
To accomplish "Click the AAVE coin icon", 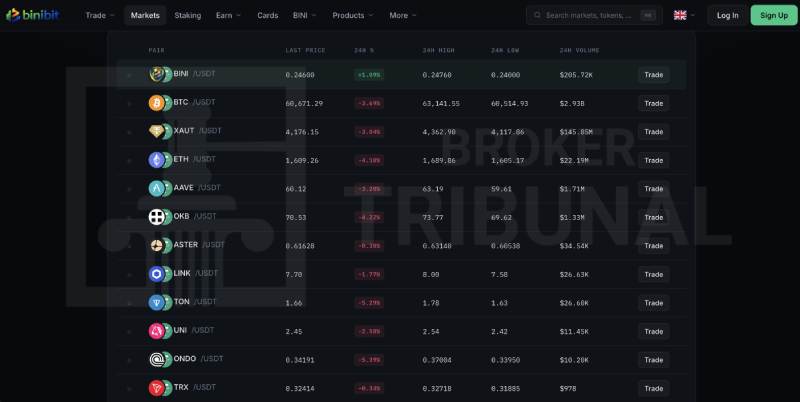I will [157, 189].
